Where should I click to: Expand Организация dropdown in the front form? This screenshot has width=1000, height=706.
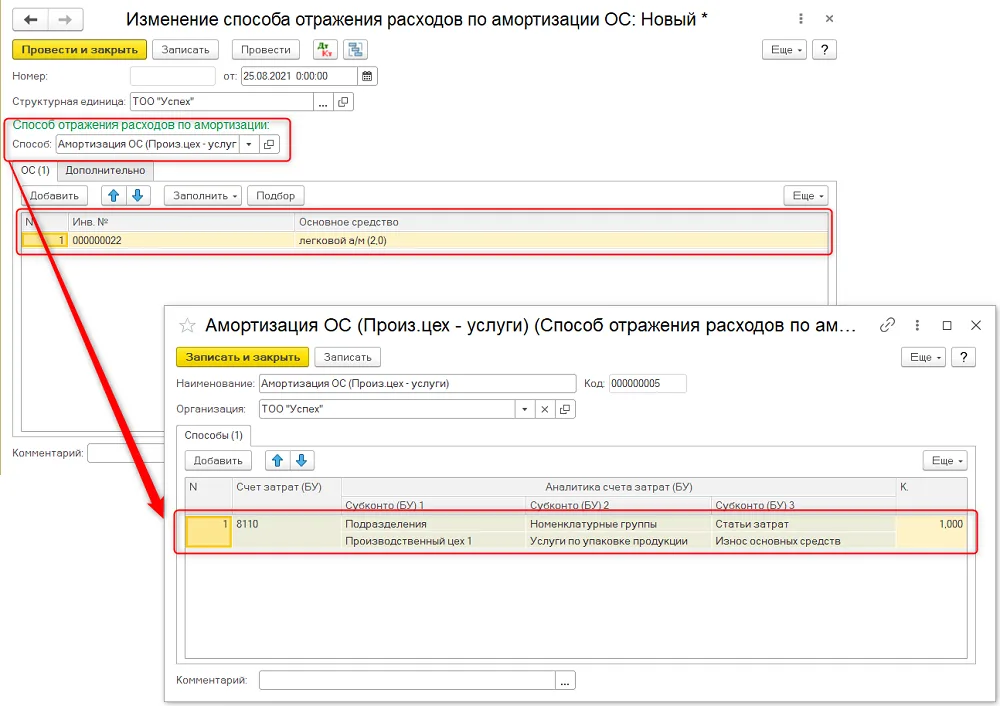point(524,409)
